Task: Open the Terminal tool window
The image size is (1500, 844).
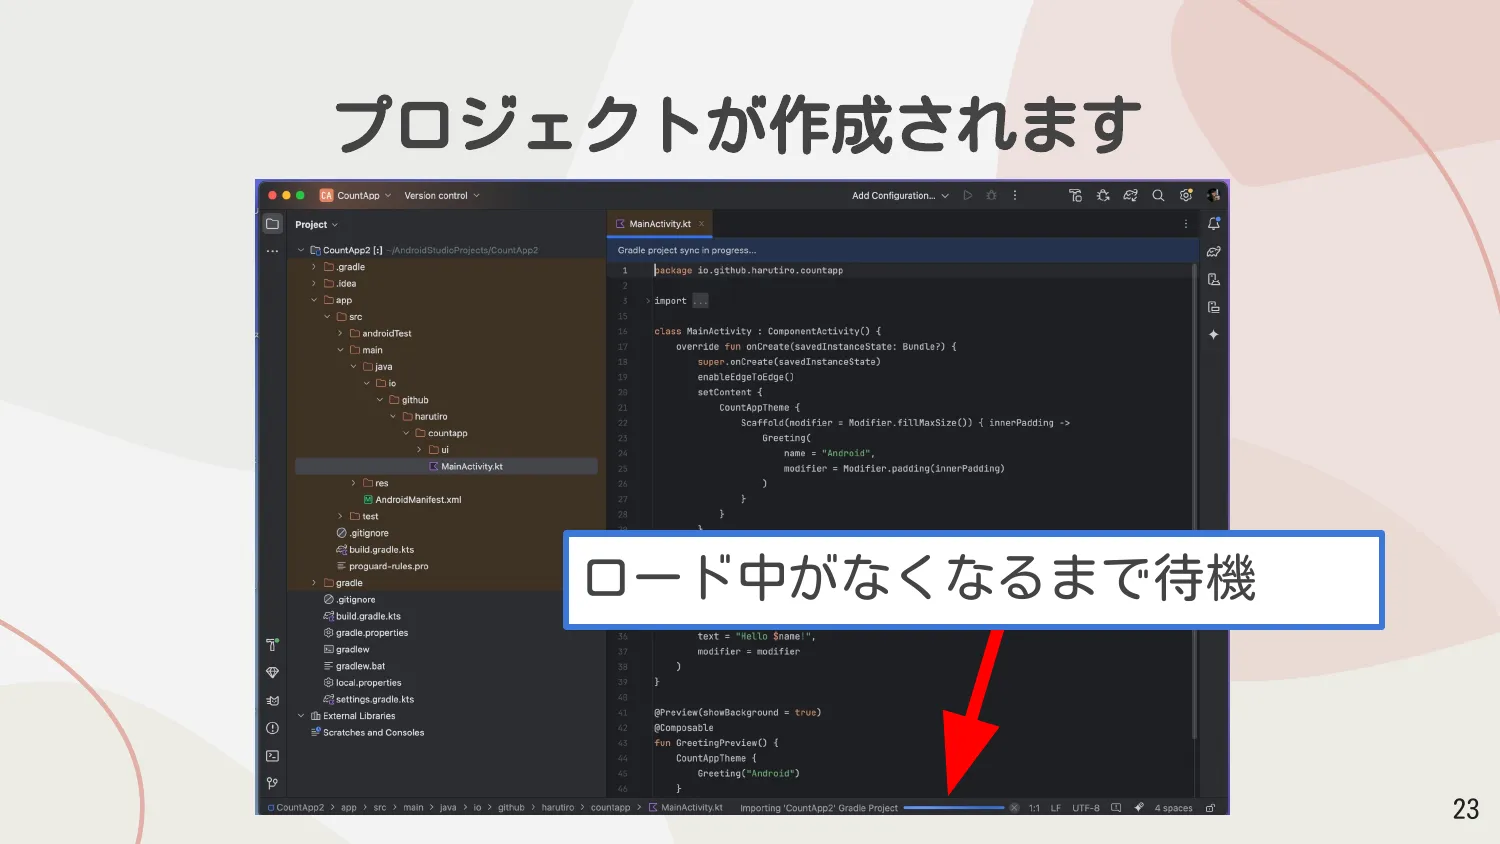Action: (x=272, y=756)
